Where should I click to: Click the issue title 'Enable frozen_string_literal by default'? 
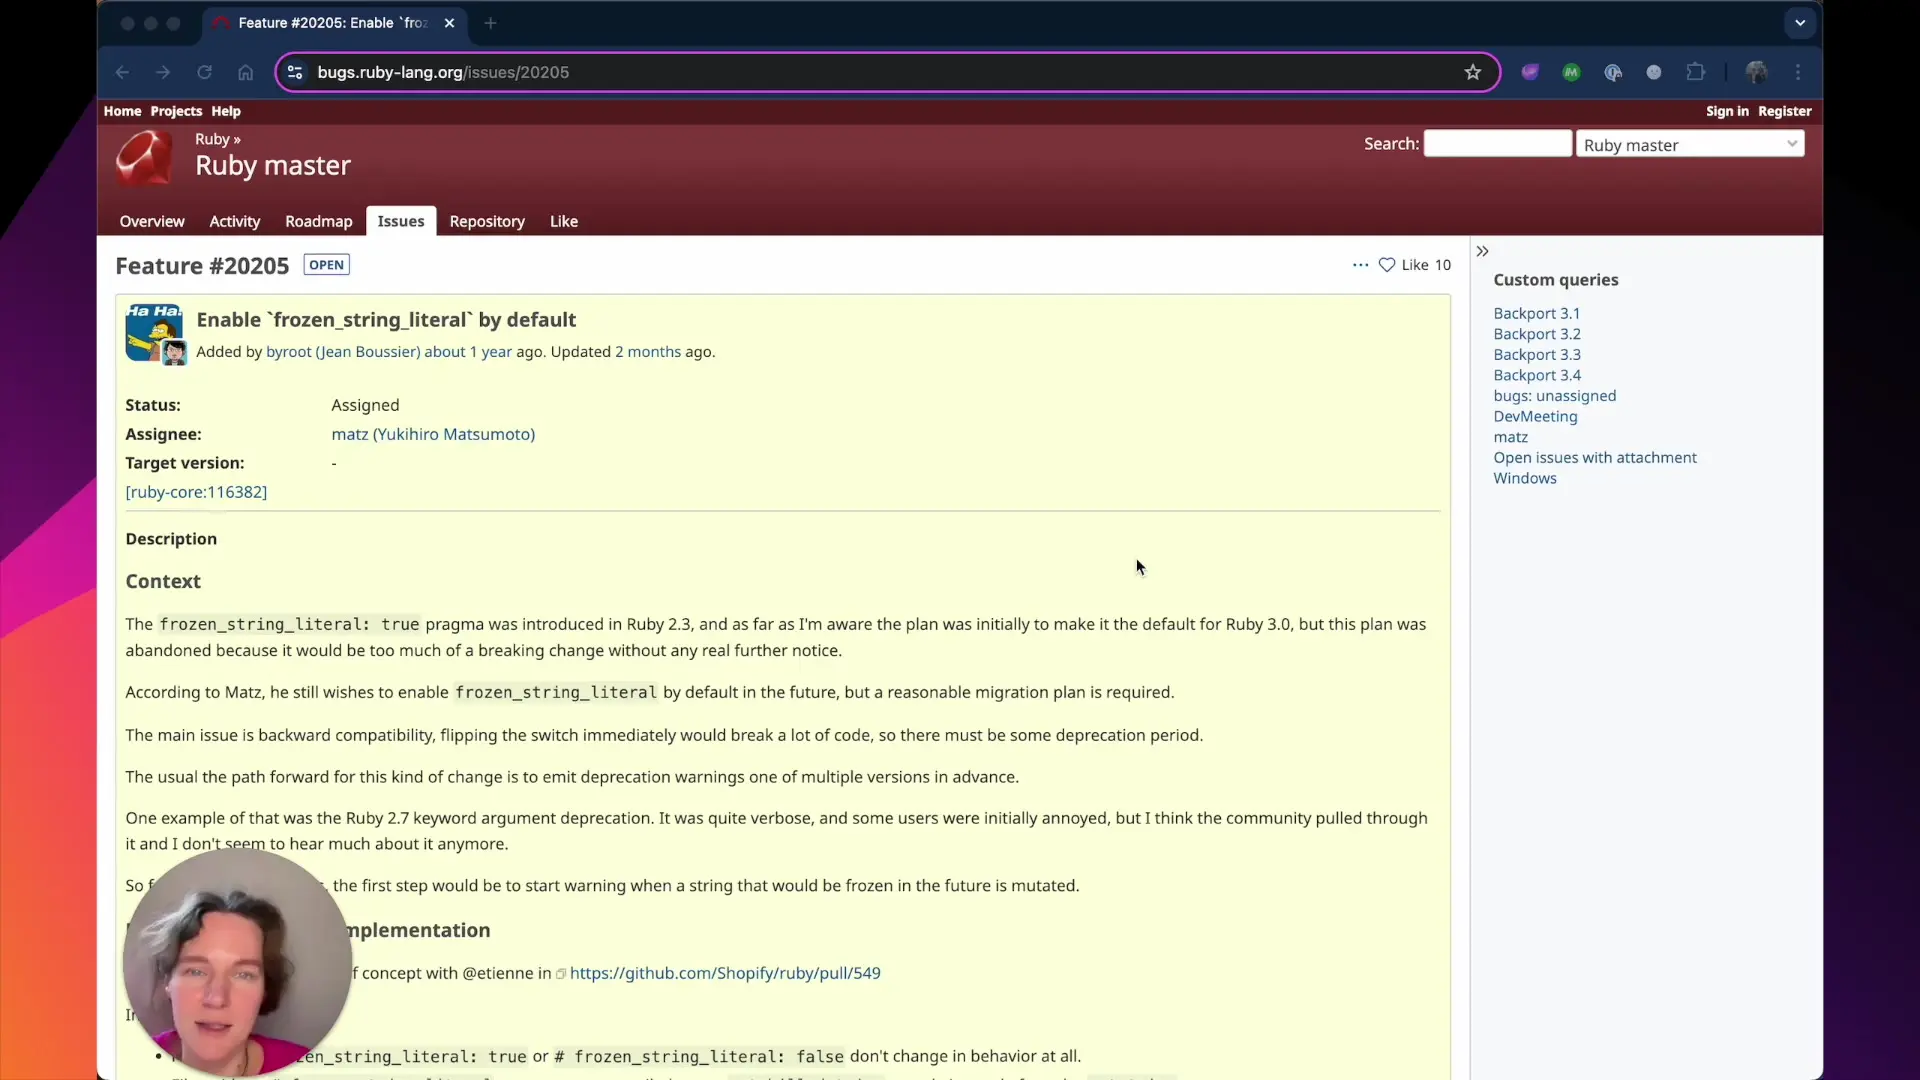point(386,320)
